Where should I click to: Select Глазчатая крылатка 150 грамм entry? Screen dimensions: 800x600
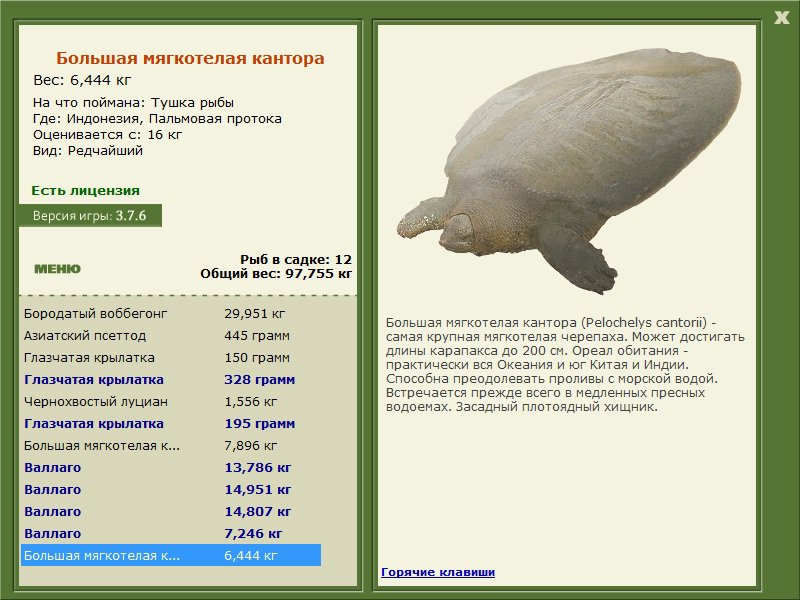(x=171, y=357)
